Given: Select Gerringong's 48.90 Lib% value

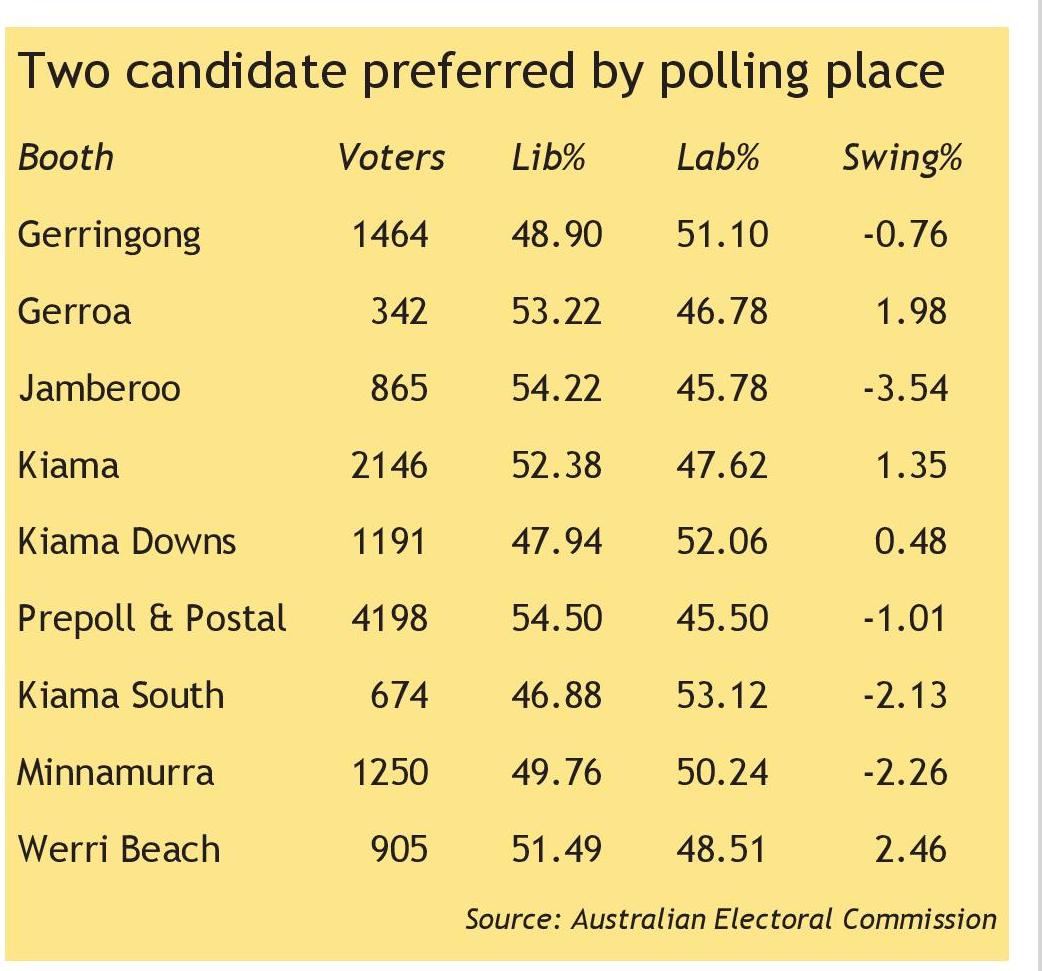Looking at the screenshot, I should pos(557,235).
